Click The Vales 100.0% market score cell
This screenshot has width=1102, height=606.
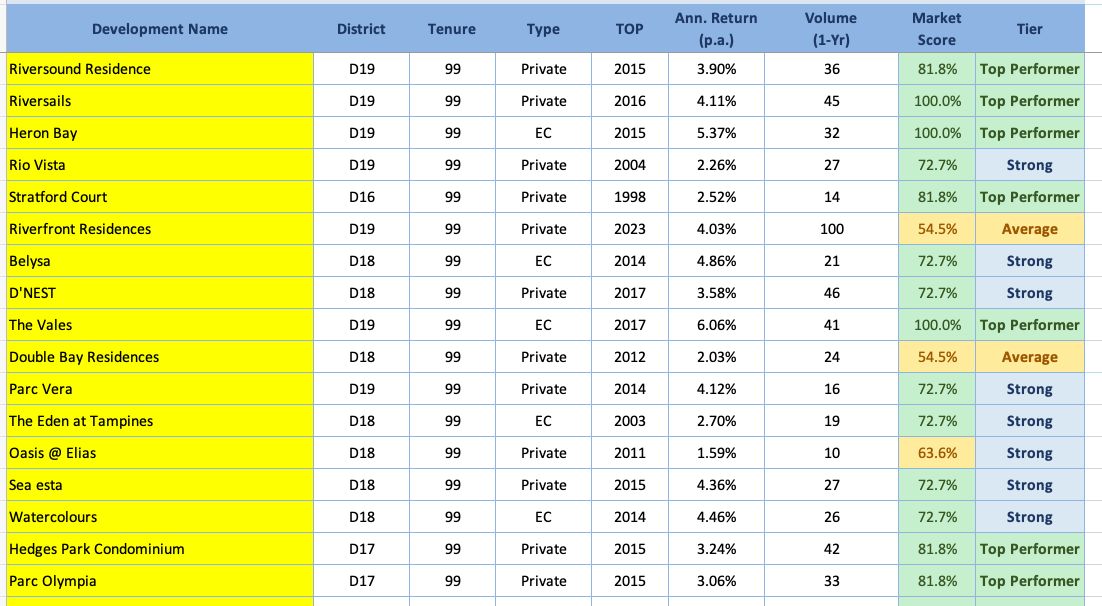point(937,325)
